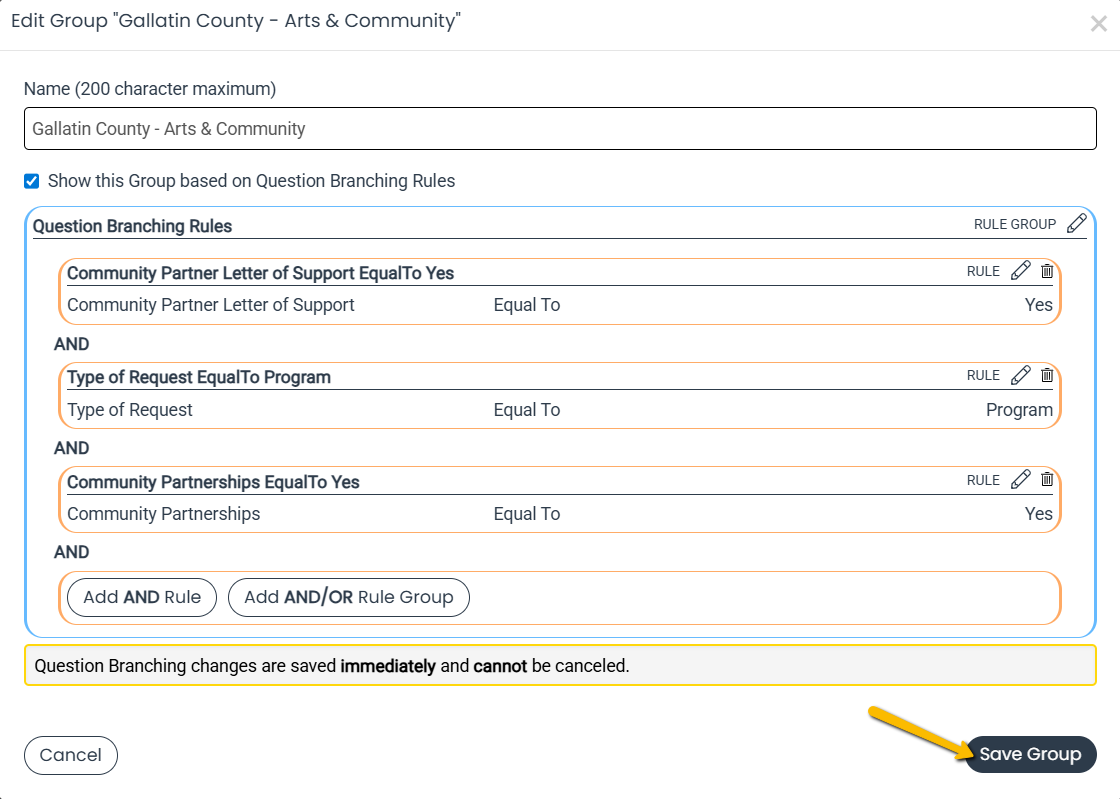This screenshot has height=799, width=1120.
Task: Click the 'Name (200 character maximum)' label
Action: tap(150, 89)
